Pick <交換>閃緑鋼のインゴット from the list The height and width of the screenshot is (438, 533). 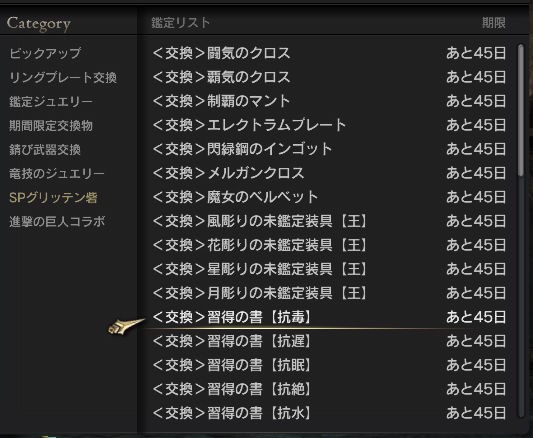pos(329,149)
